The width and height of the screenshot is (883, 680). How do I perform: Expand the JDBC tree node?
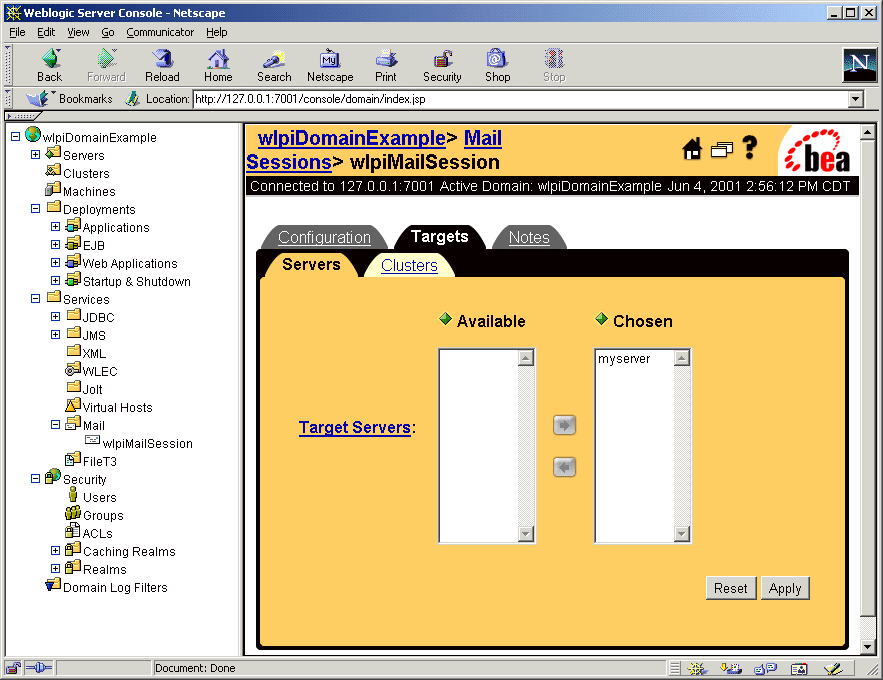[x=55, y=317]
